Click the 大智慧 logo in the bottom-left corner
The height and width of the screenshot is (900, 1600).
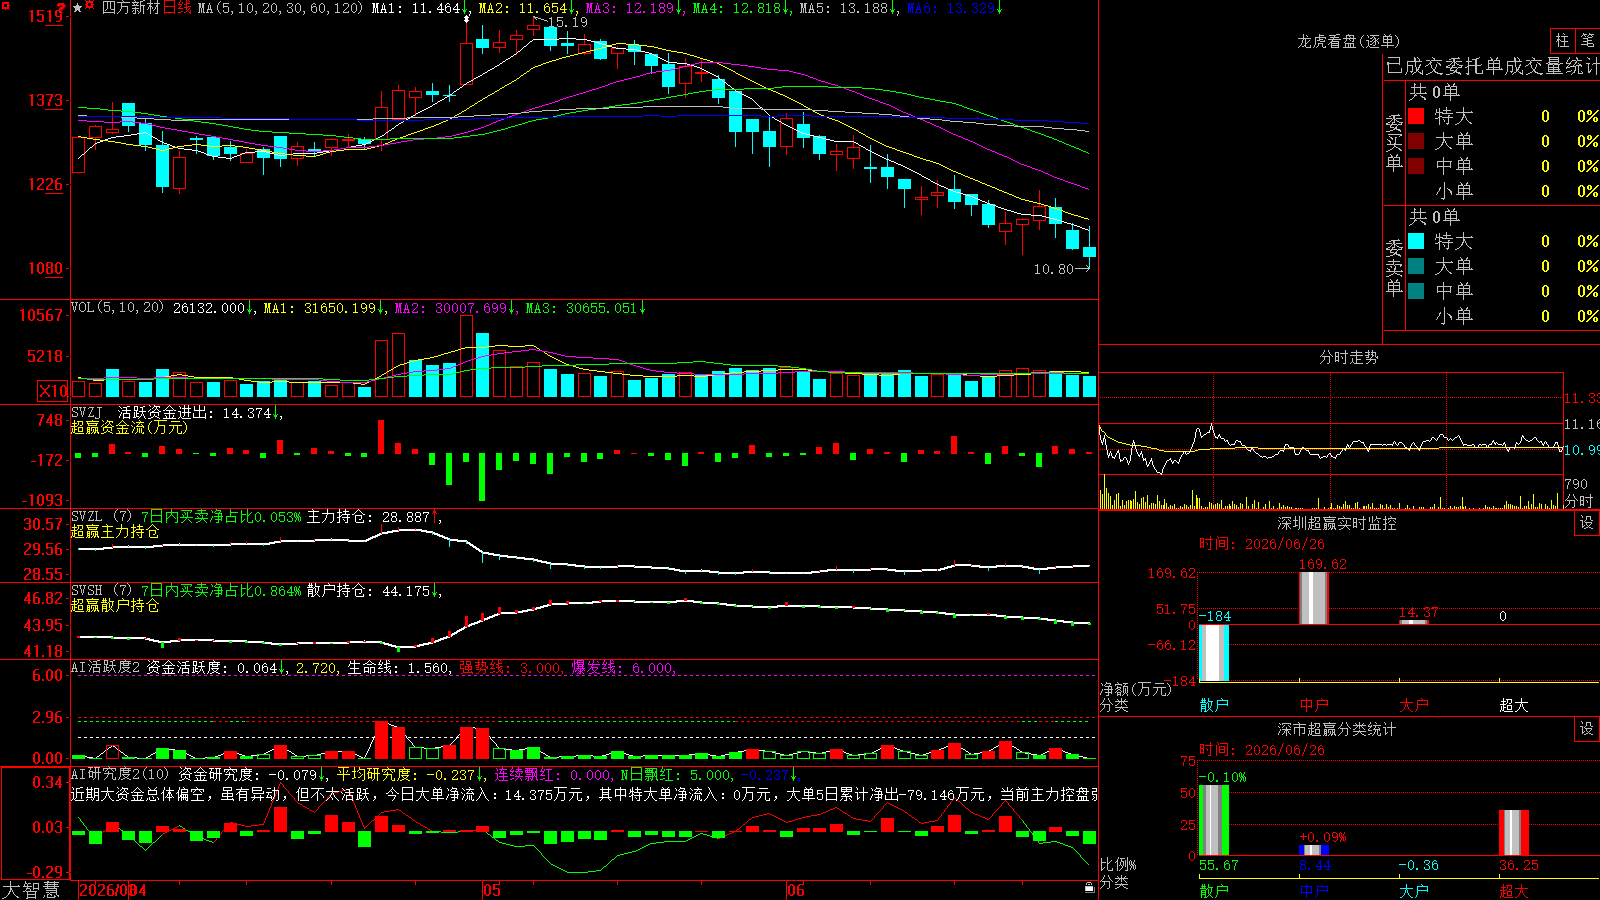(x=31, y=890)
